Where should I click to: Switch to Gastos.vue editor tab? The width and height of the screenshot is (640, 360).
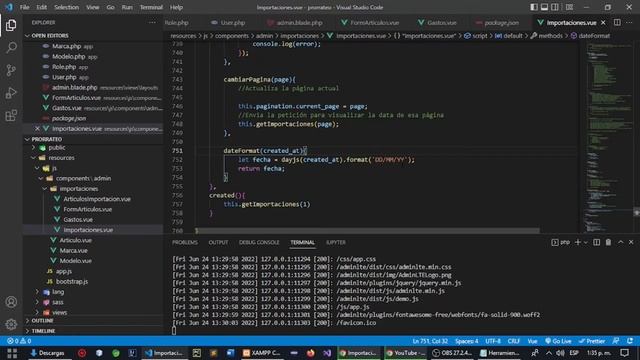[x=437, y=22]
